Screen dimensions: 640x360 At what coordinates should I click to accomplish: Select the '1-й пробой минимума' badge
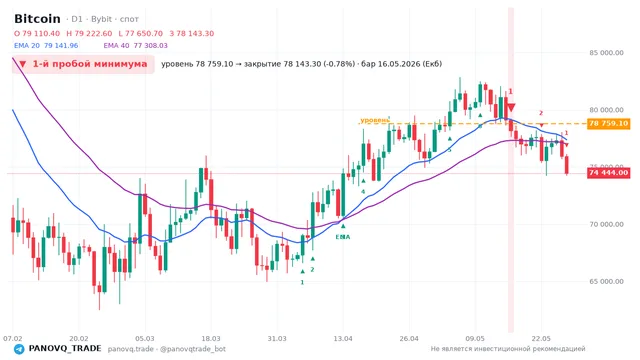point(83,64)
